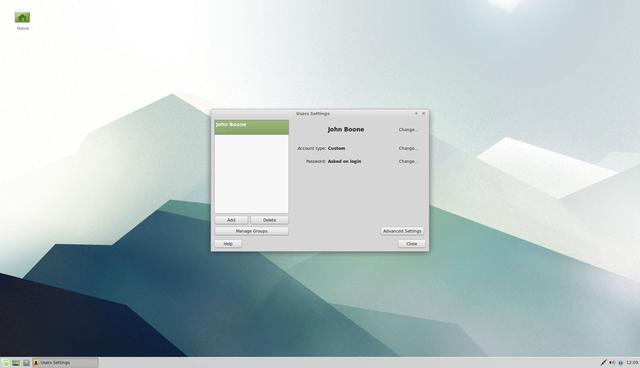Open Advanced Settings
This screenshot has width=640, height=368.
pos(402,231)
